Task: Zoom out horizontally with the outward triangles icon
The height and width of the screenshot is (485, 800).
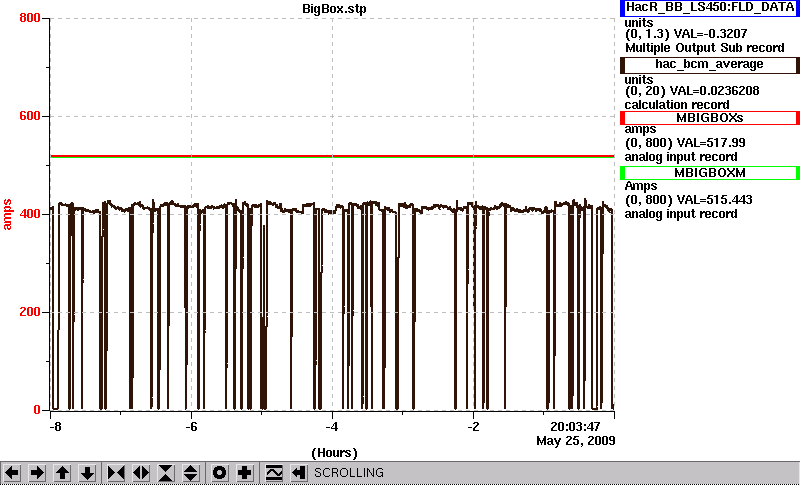Action: tap(141, 473)
